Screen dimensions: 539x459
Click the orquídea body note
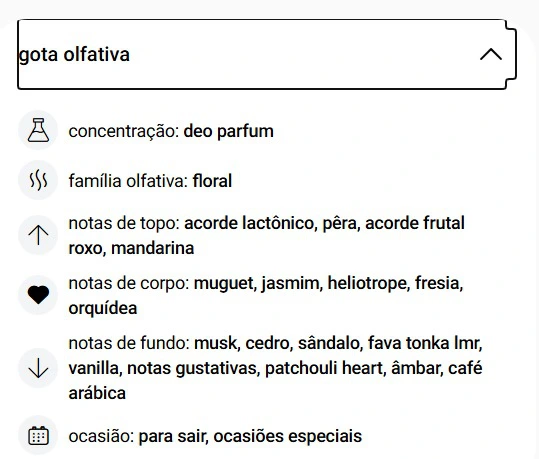click(x=103, y=308)
